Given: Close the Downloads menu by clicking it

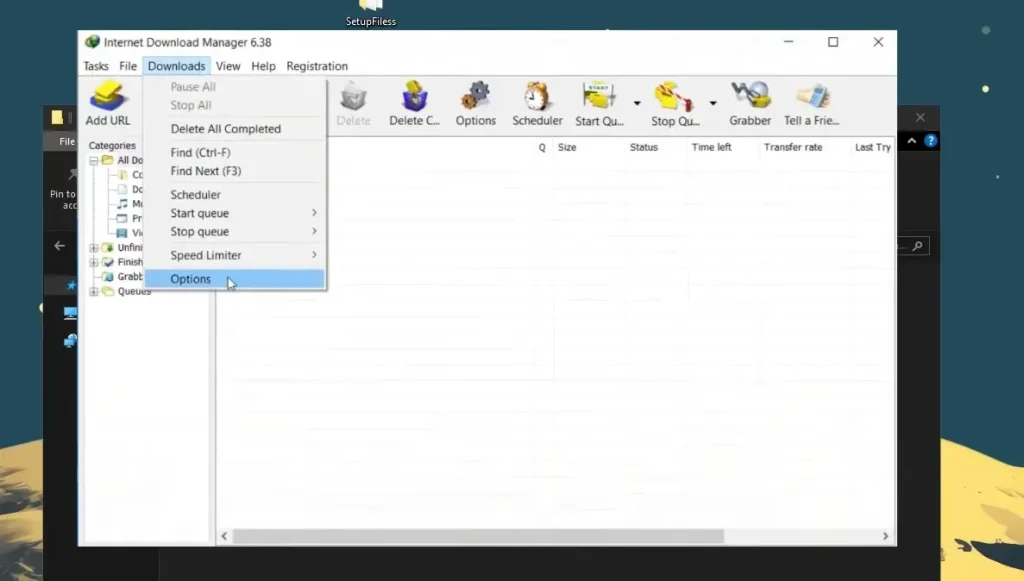Looking at the screenshot, I should (x=176, y=66).
